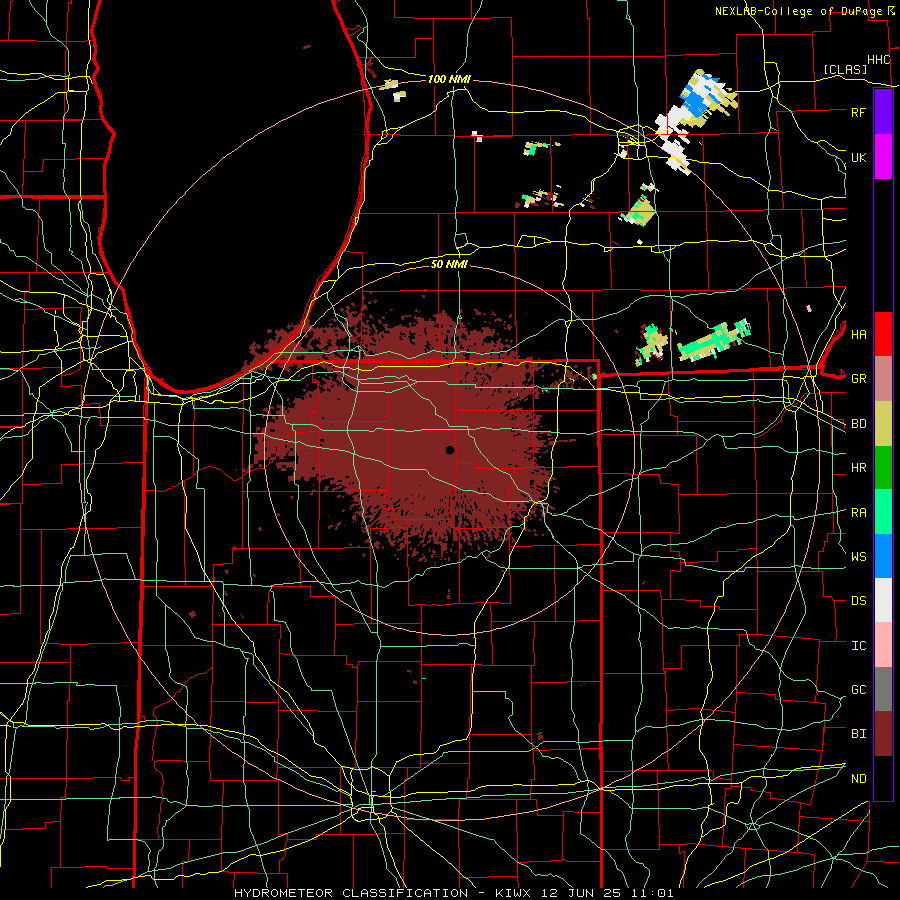900x900 pixels.
Task: Click the elongated green rain echo to the east
Action: (x=715, y=340)
